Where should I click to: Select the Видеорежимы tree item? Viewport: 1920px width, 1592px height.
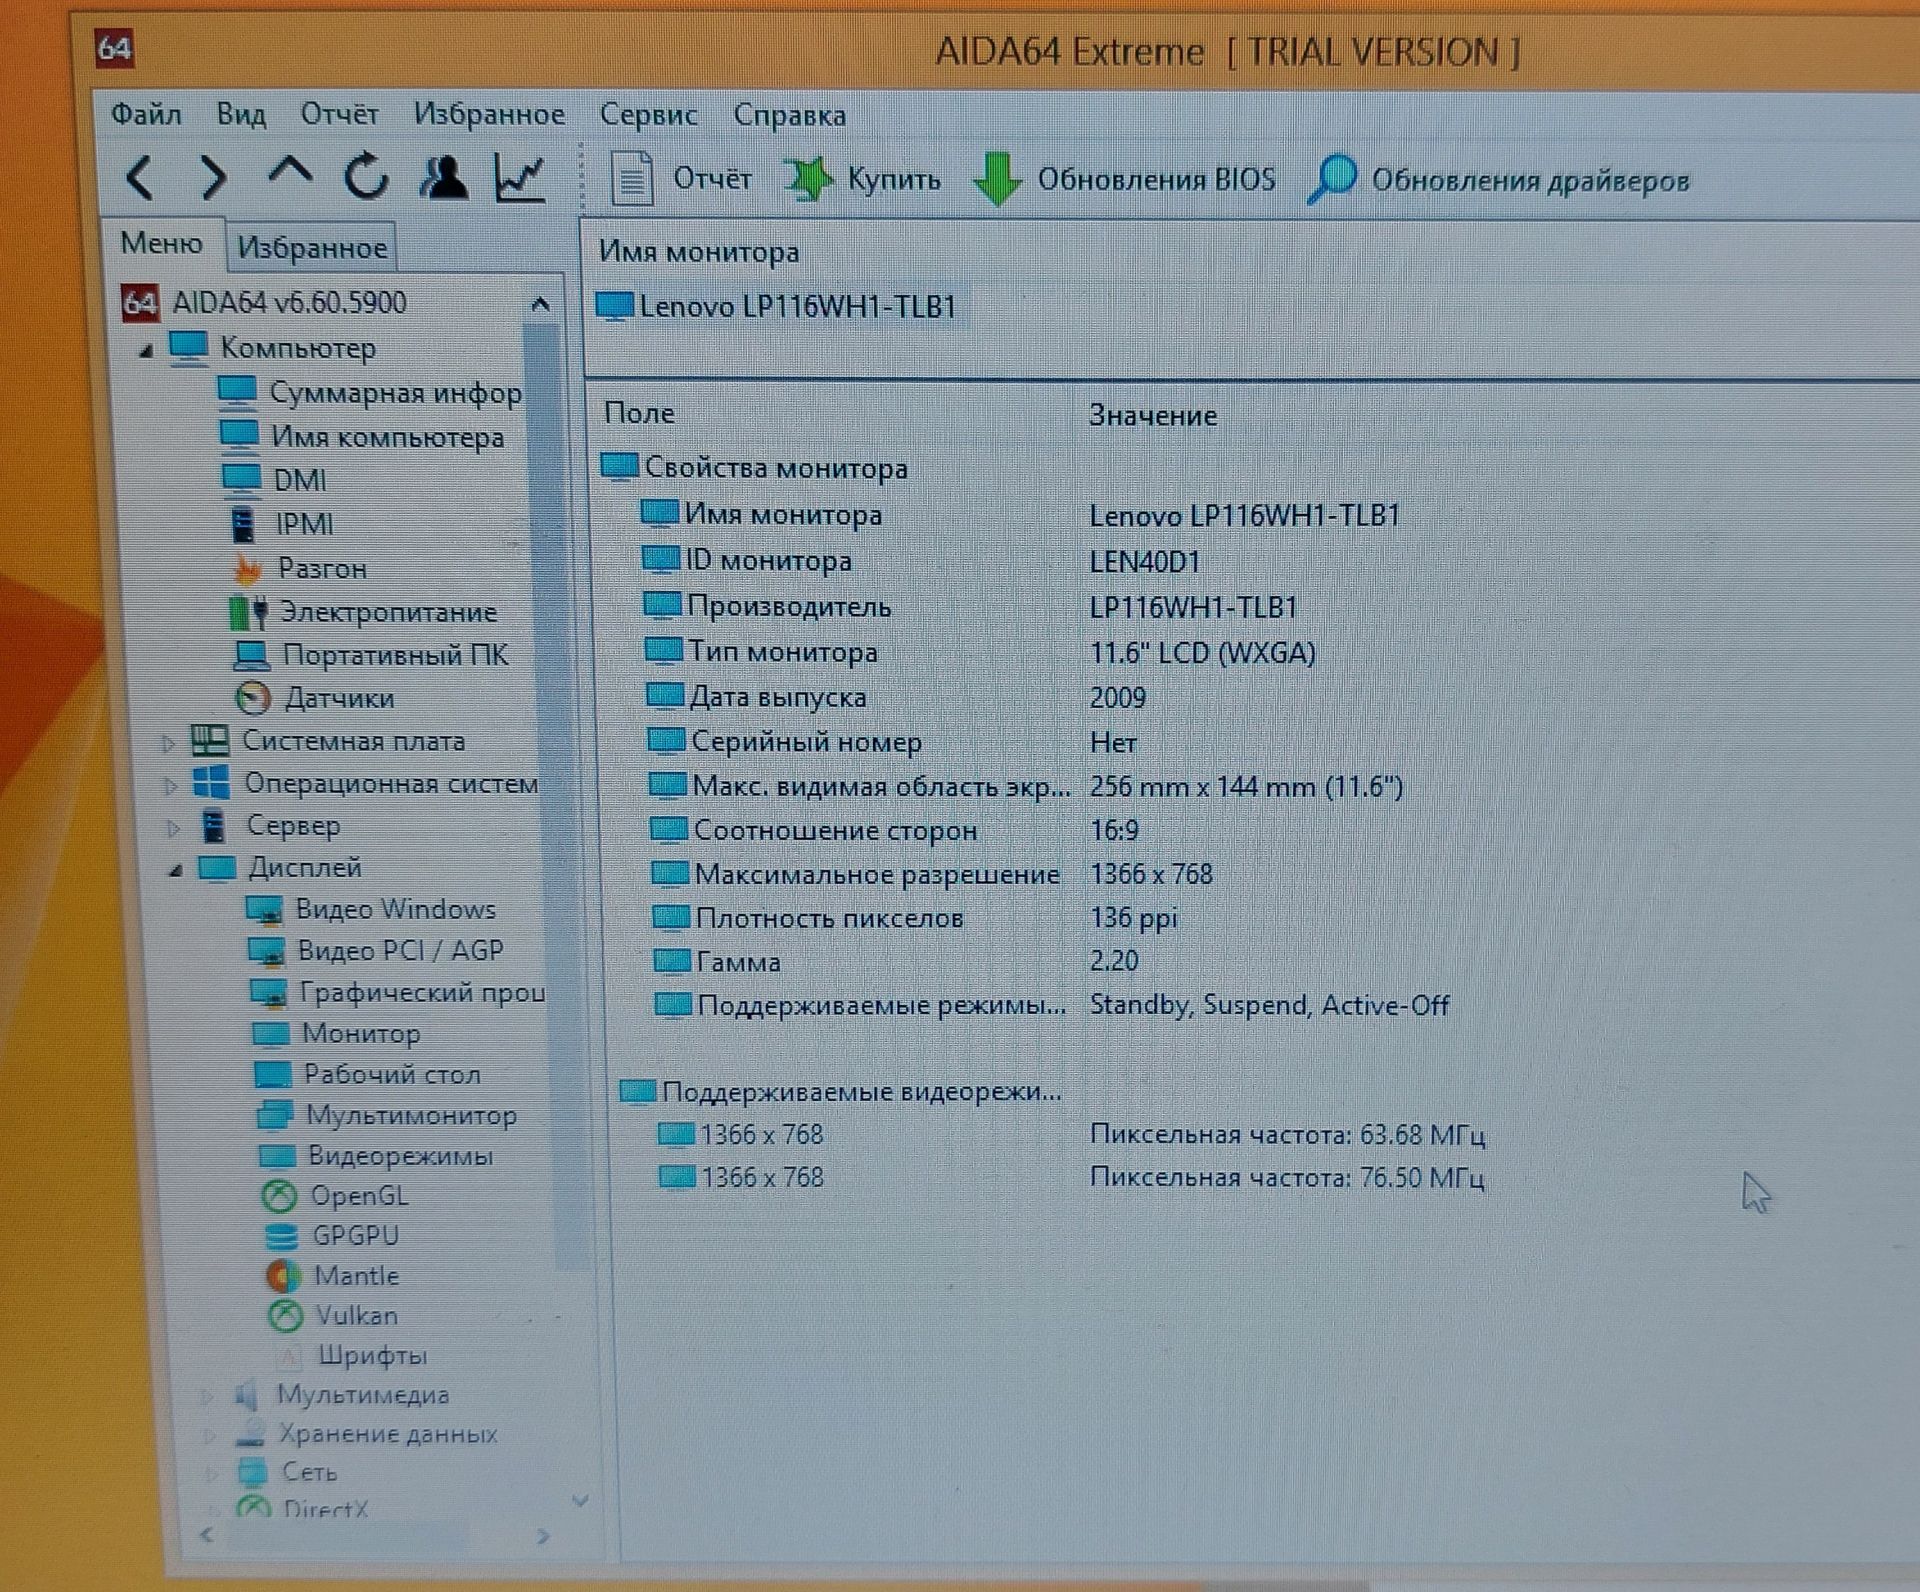375,1156
